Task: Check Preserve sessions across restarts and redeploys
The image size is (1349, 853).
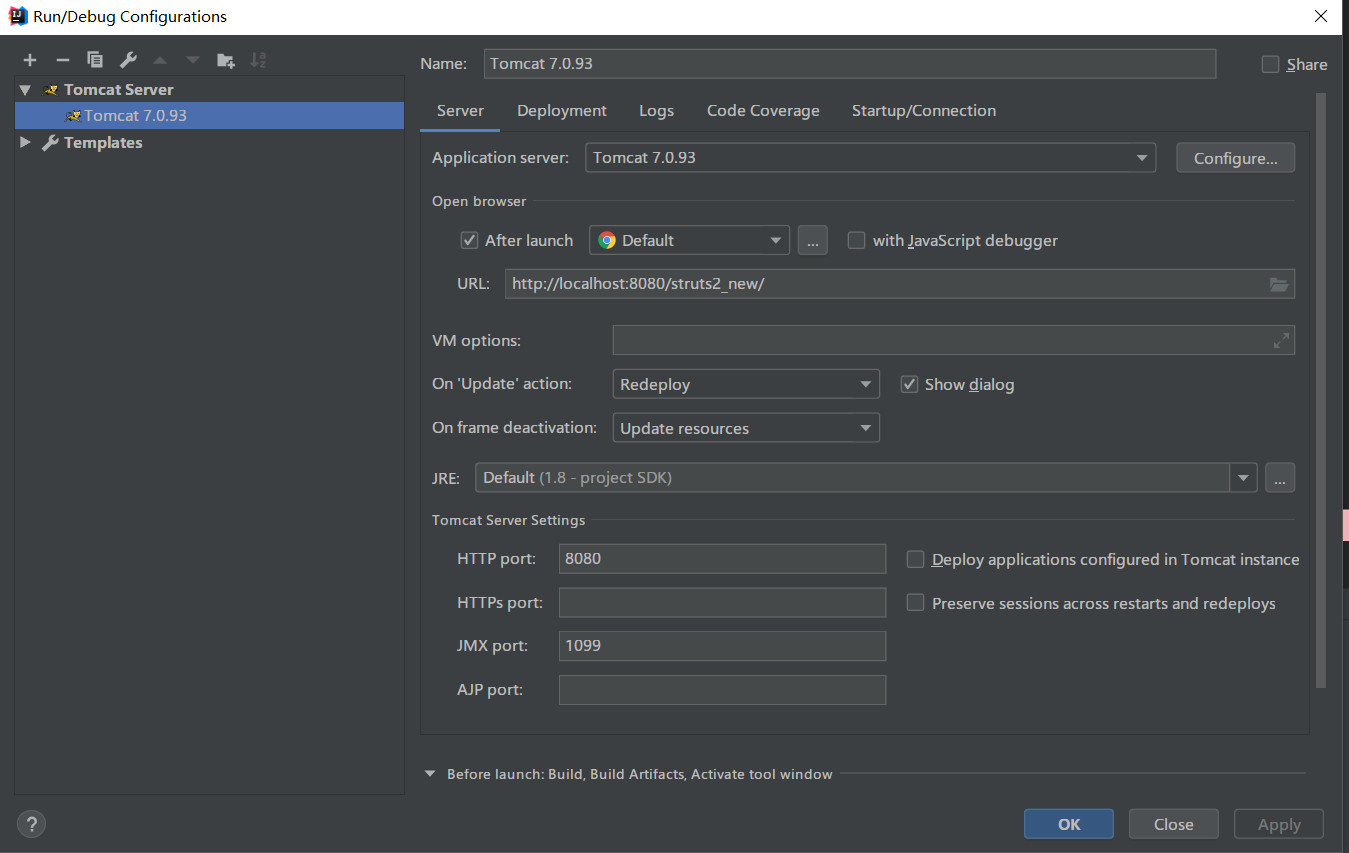Action: pos(915,603)
